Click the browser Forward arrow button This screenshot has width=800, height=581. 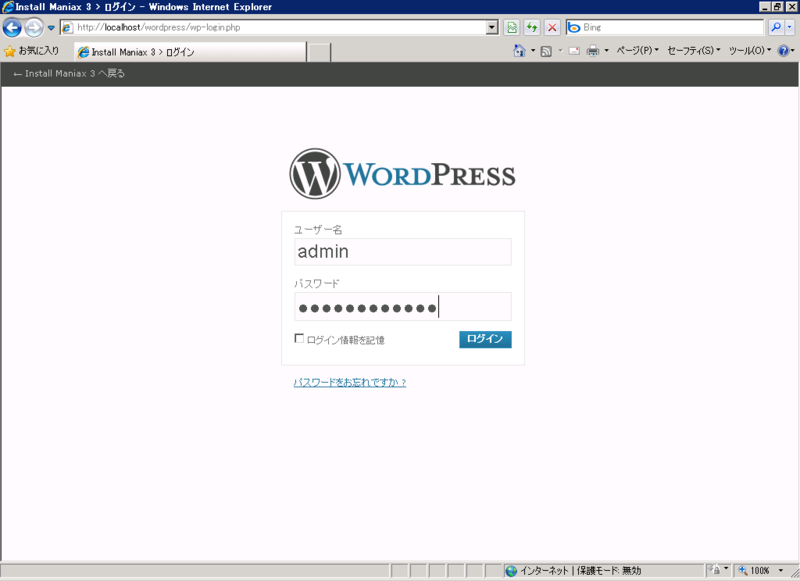[34, 28]
